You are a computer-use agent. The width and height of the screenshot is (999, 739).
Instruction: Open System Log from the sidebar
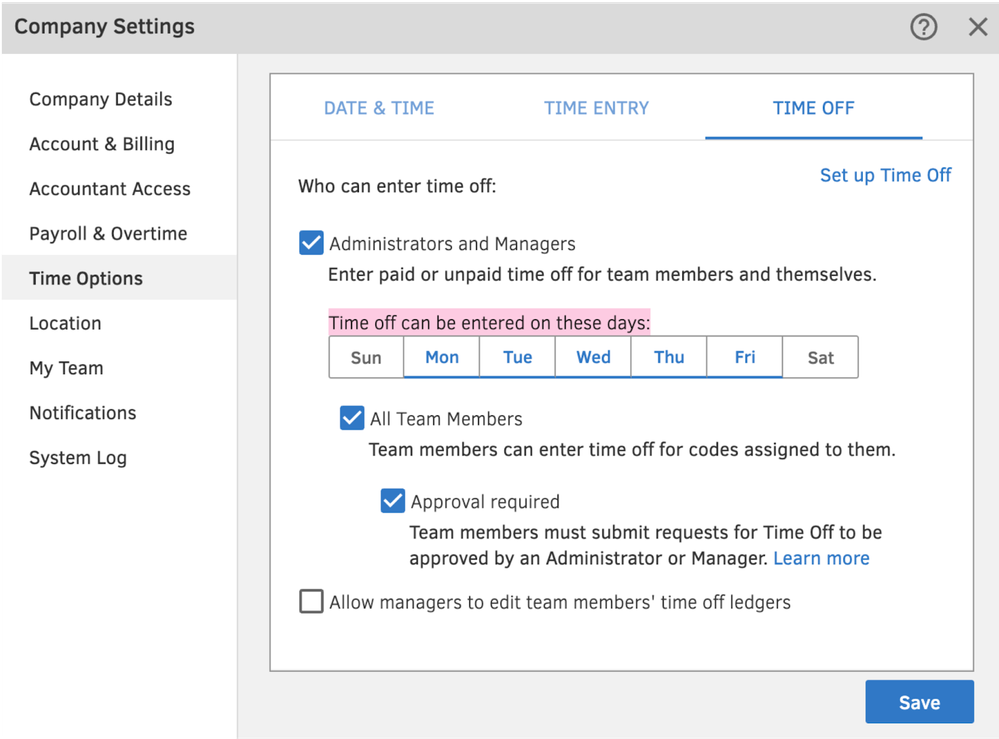pos(78,457)
